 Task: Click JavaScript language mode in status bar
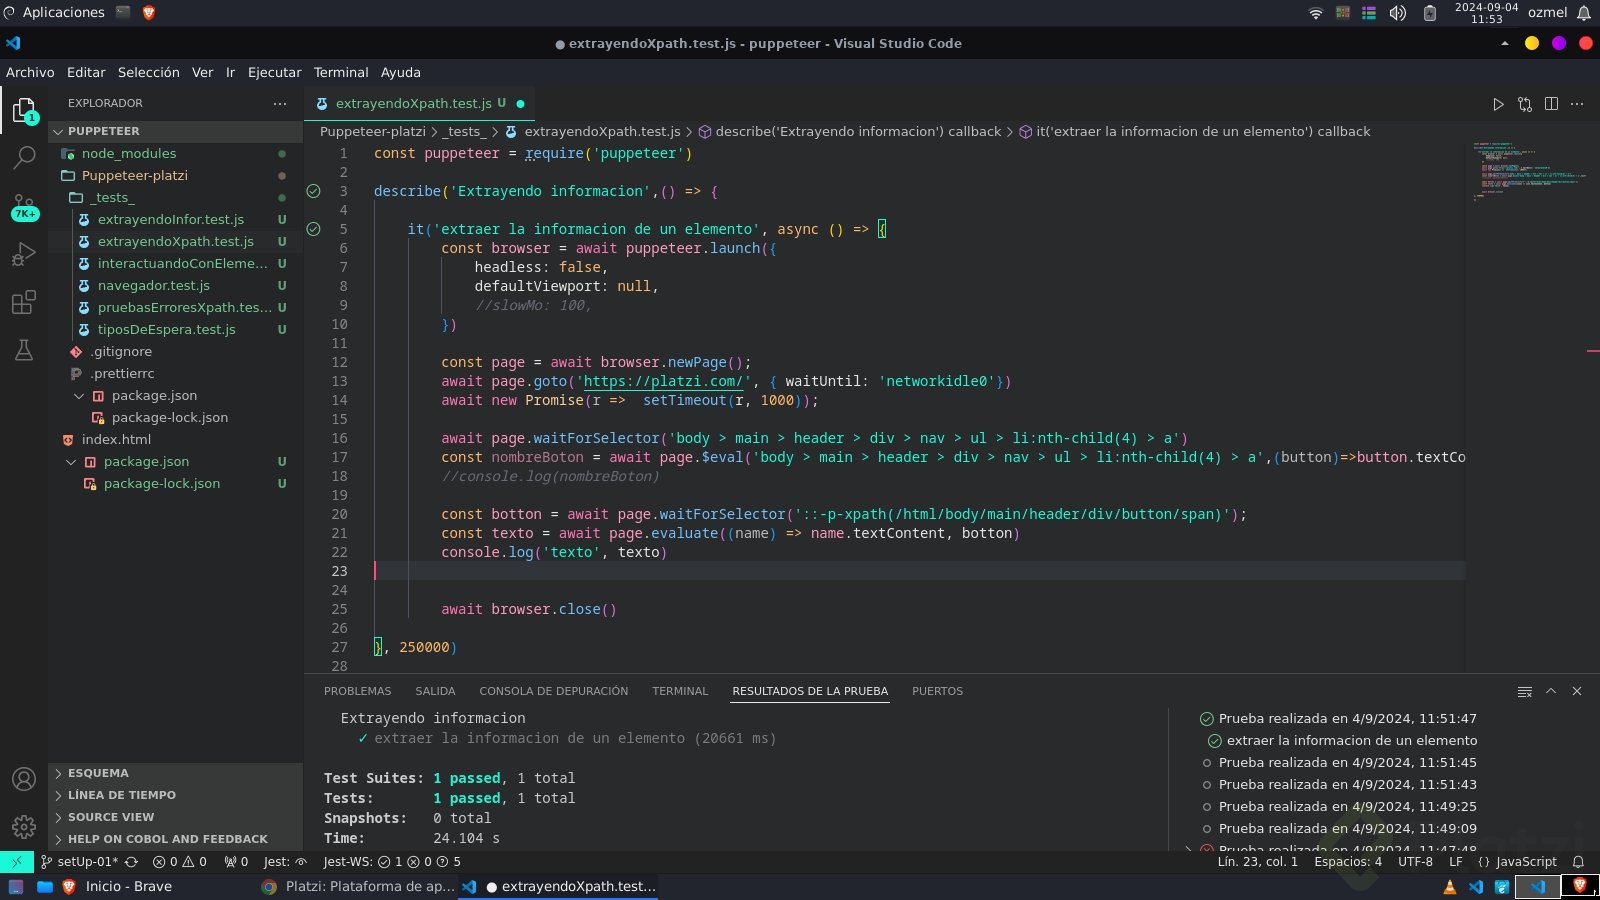point(1525,862)
